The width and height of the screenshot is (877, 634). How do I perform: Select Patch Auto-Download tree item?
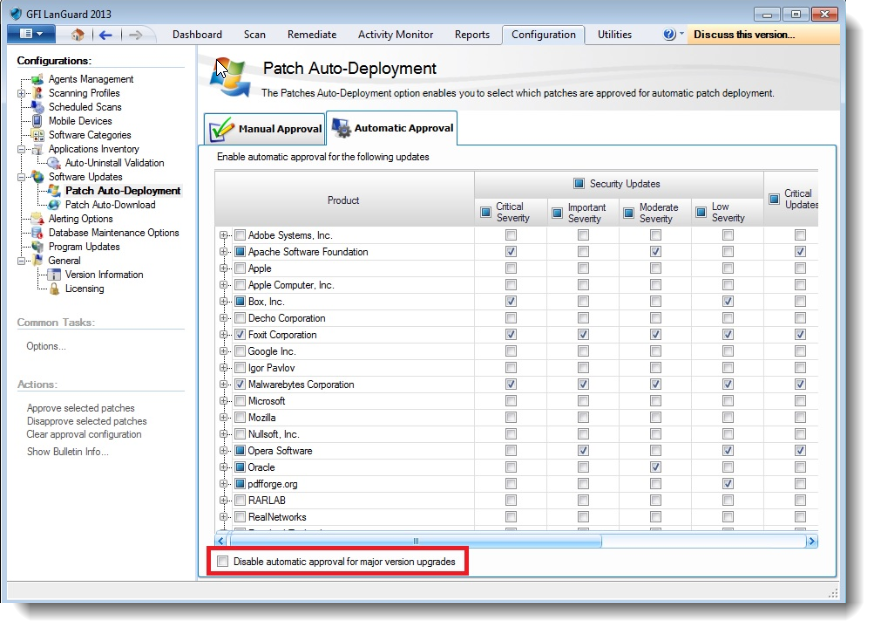coord(110,205)
